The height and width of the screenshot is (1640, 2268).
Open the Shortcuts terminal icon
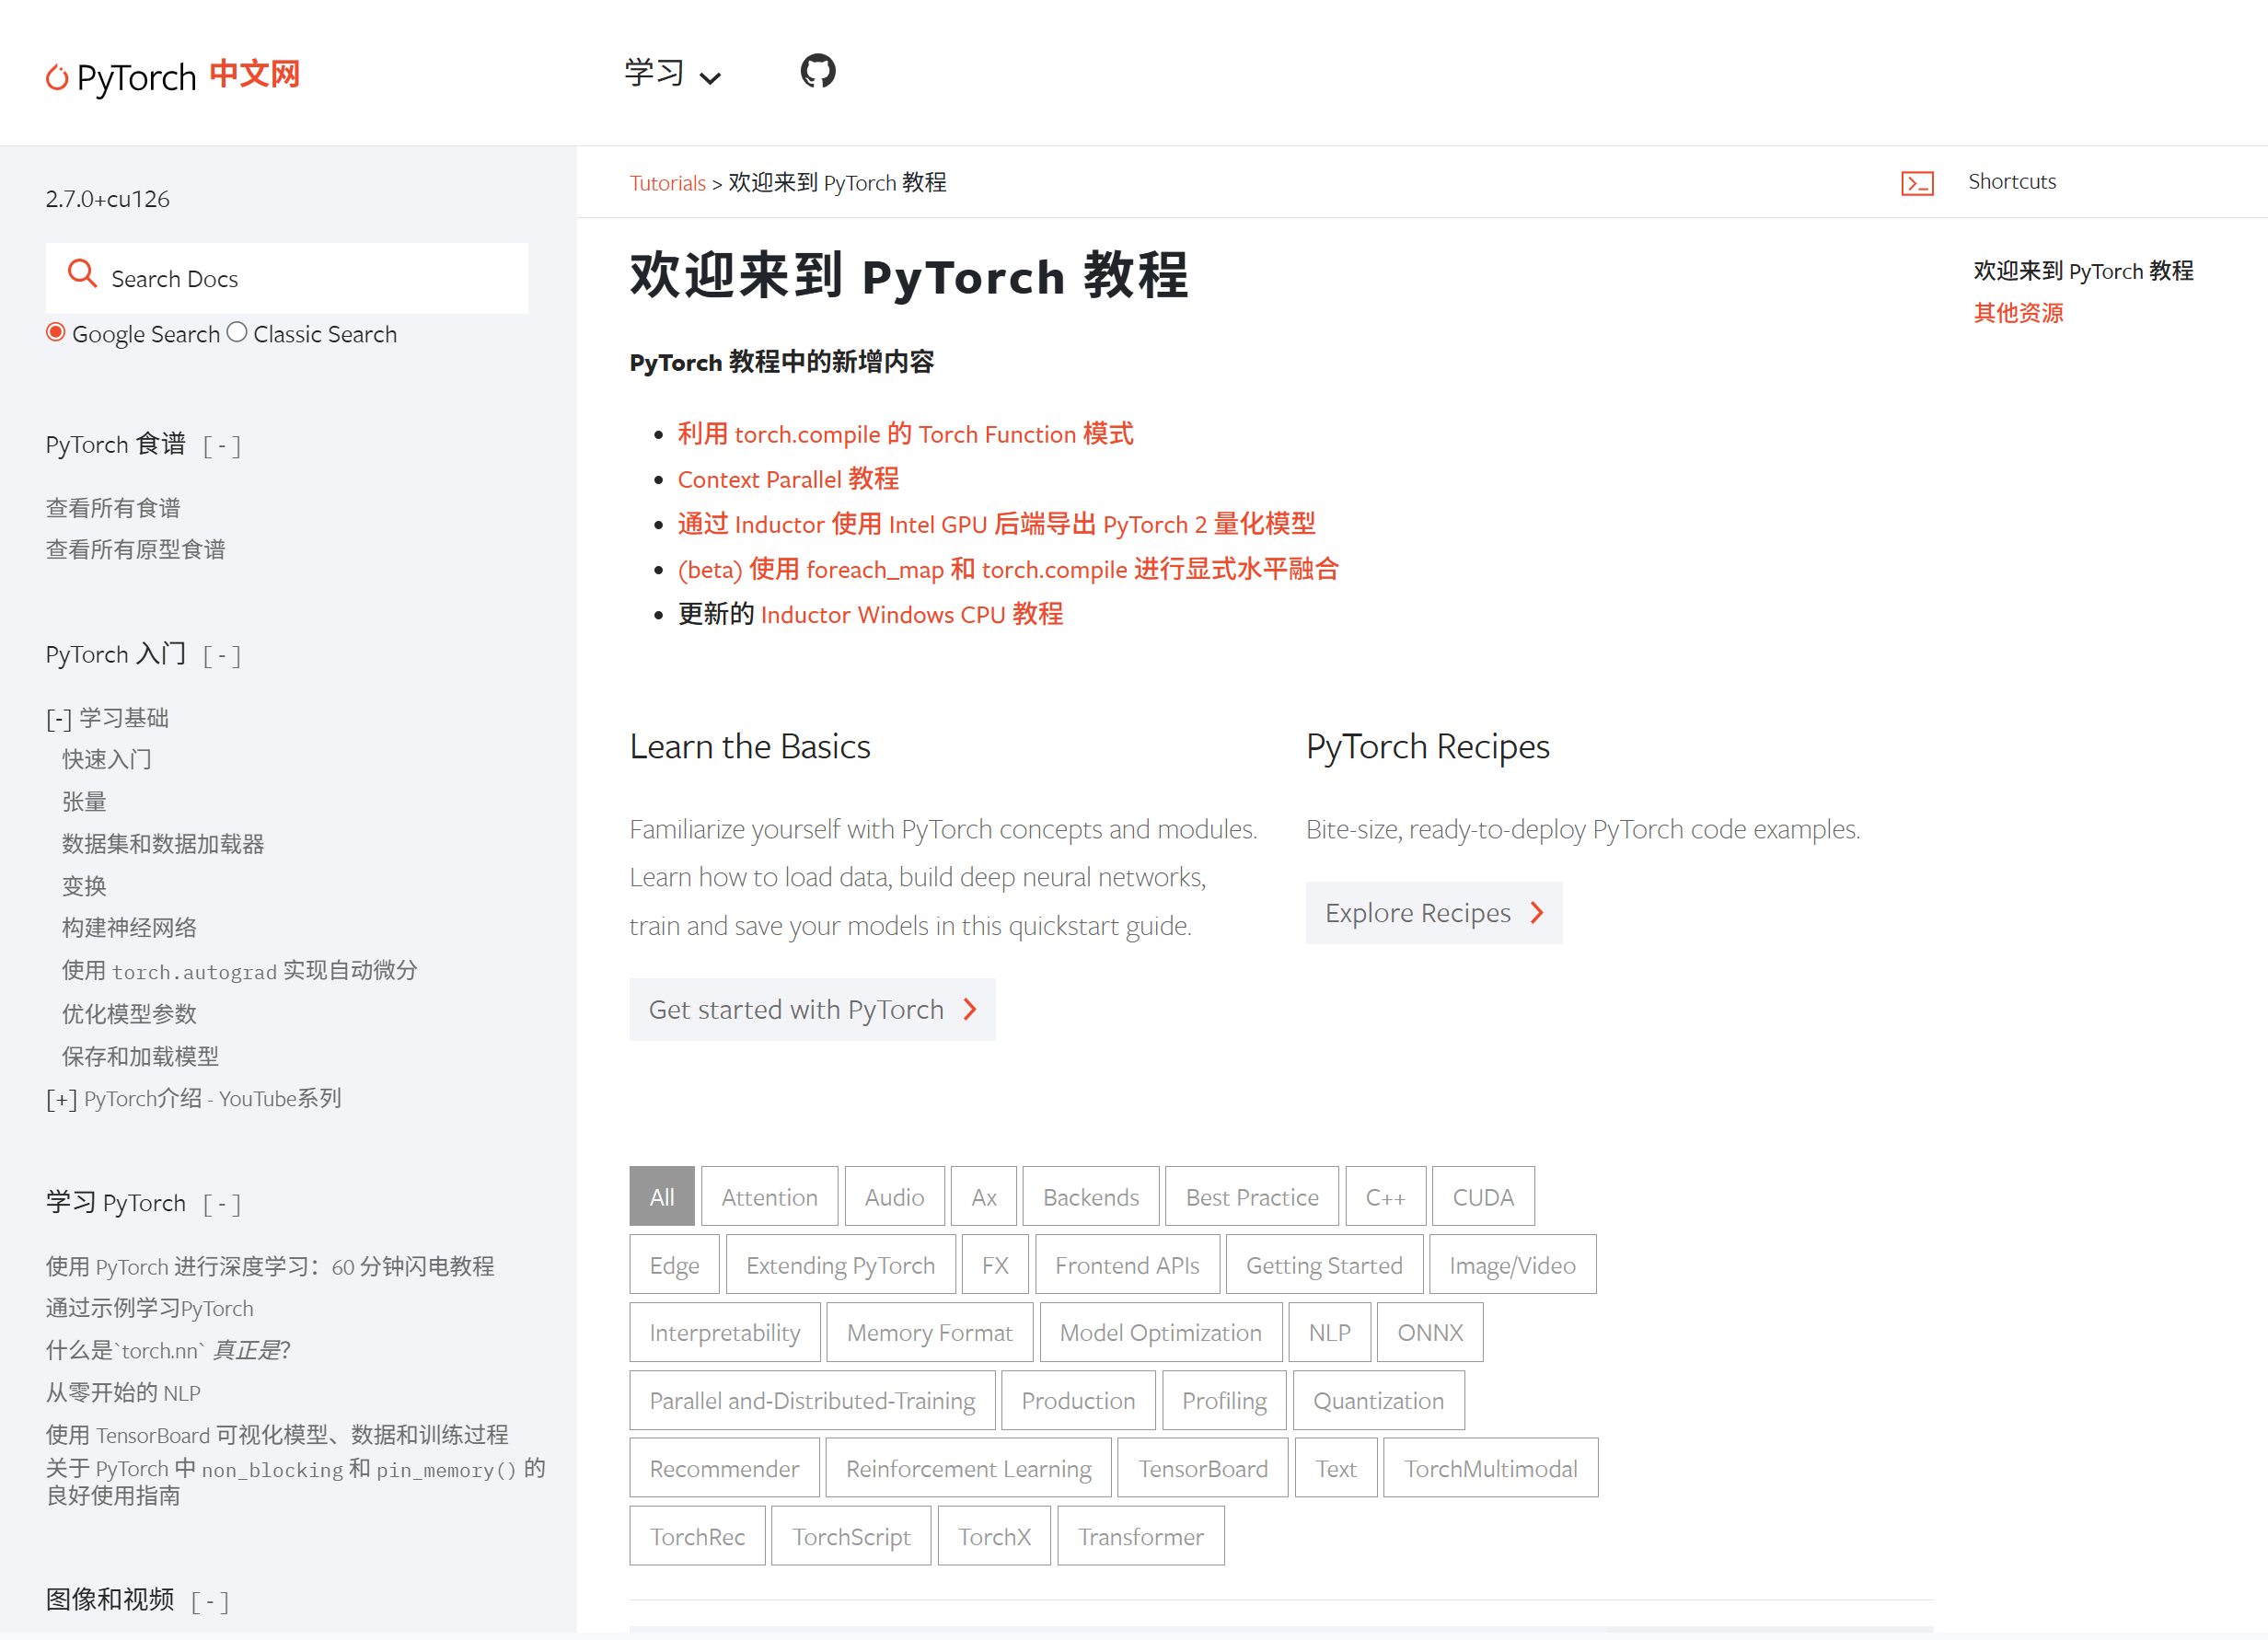tap(1917, 183)
